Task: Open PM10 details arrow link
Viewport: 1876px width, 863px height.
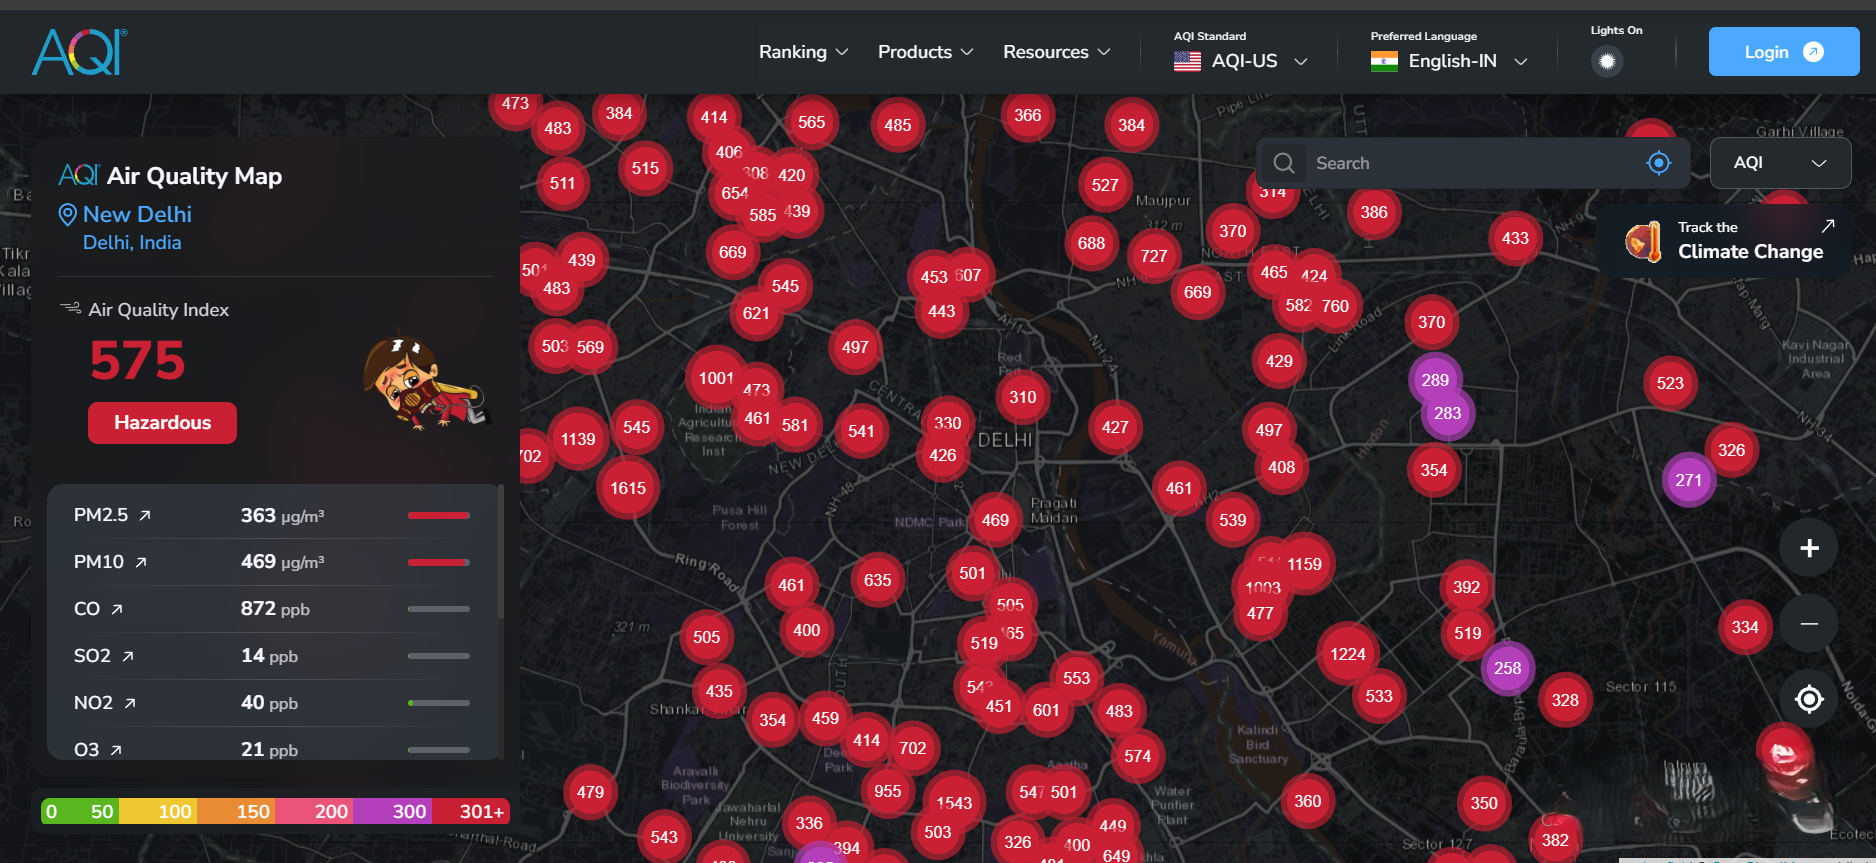Action: pos(141,562)
